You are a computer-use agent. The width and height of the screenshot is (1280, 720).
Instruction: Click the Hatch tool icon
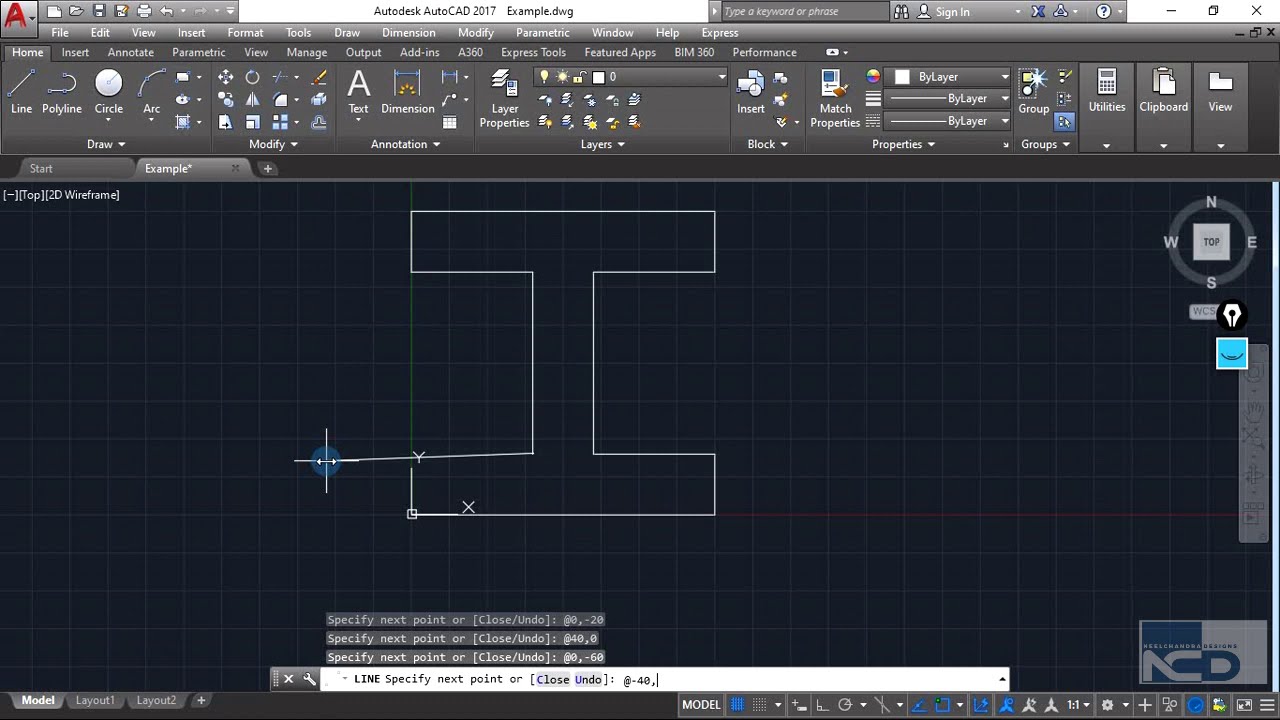click(x=183, y=122)
